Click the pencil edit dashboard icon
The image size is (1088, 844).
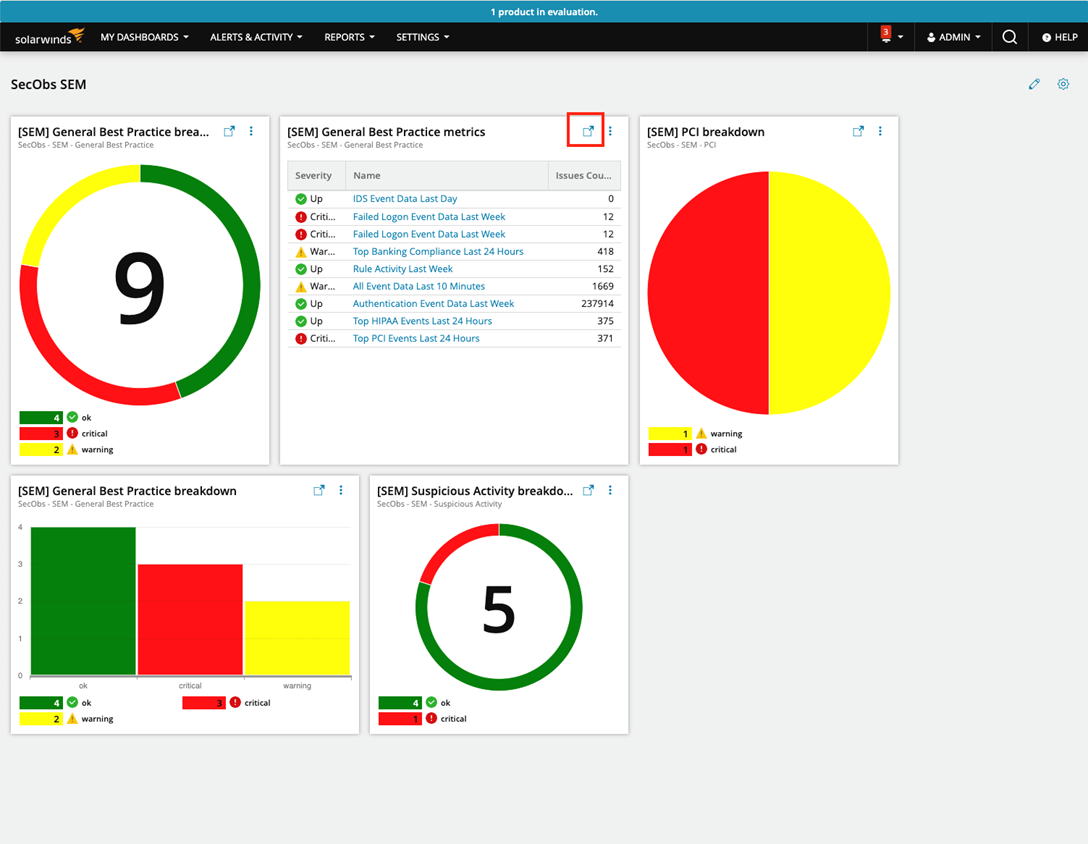[1034, 84]
